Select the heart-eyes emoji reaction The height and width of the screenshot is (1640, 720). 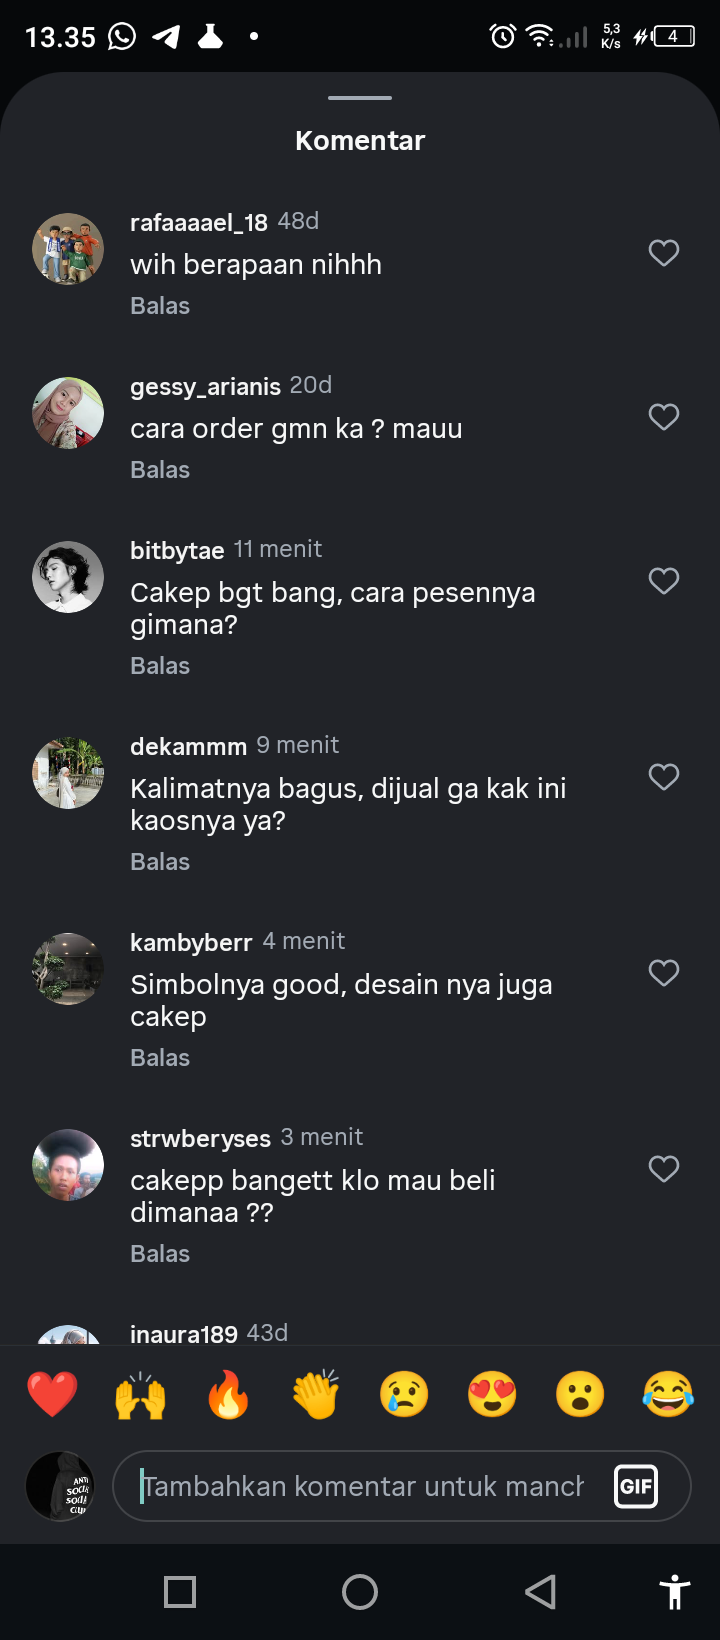click(492, 1394)
